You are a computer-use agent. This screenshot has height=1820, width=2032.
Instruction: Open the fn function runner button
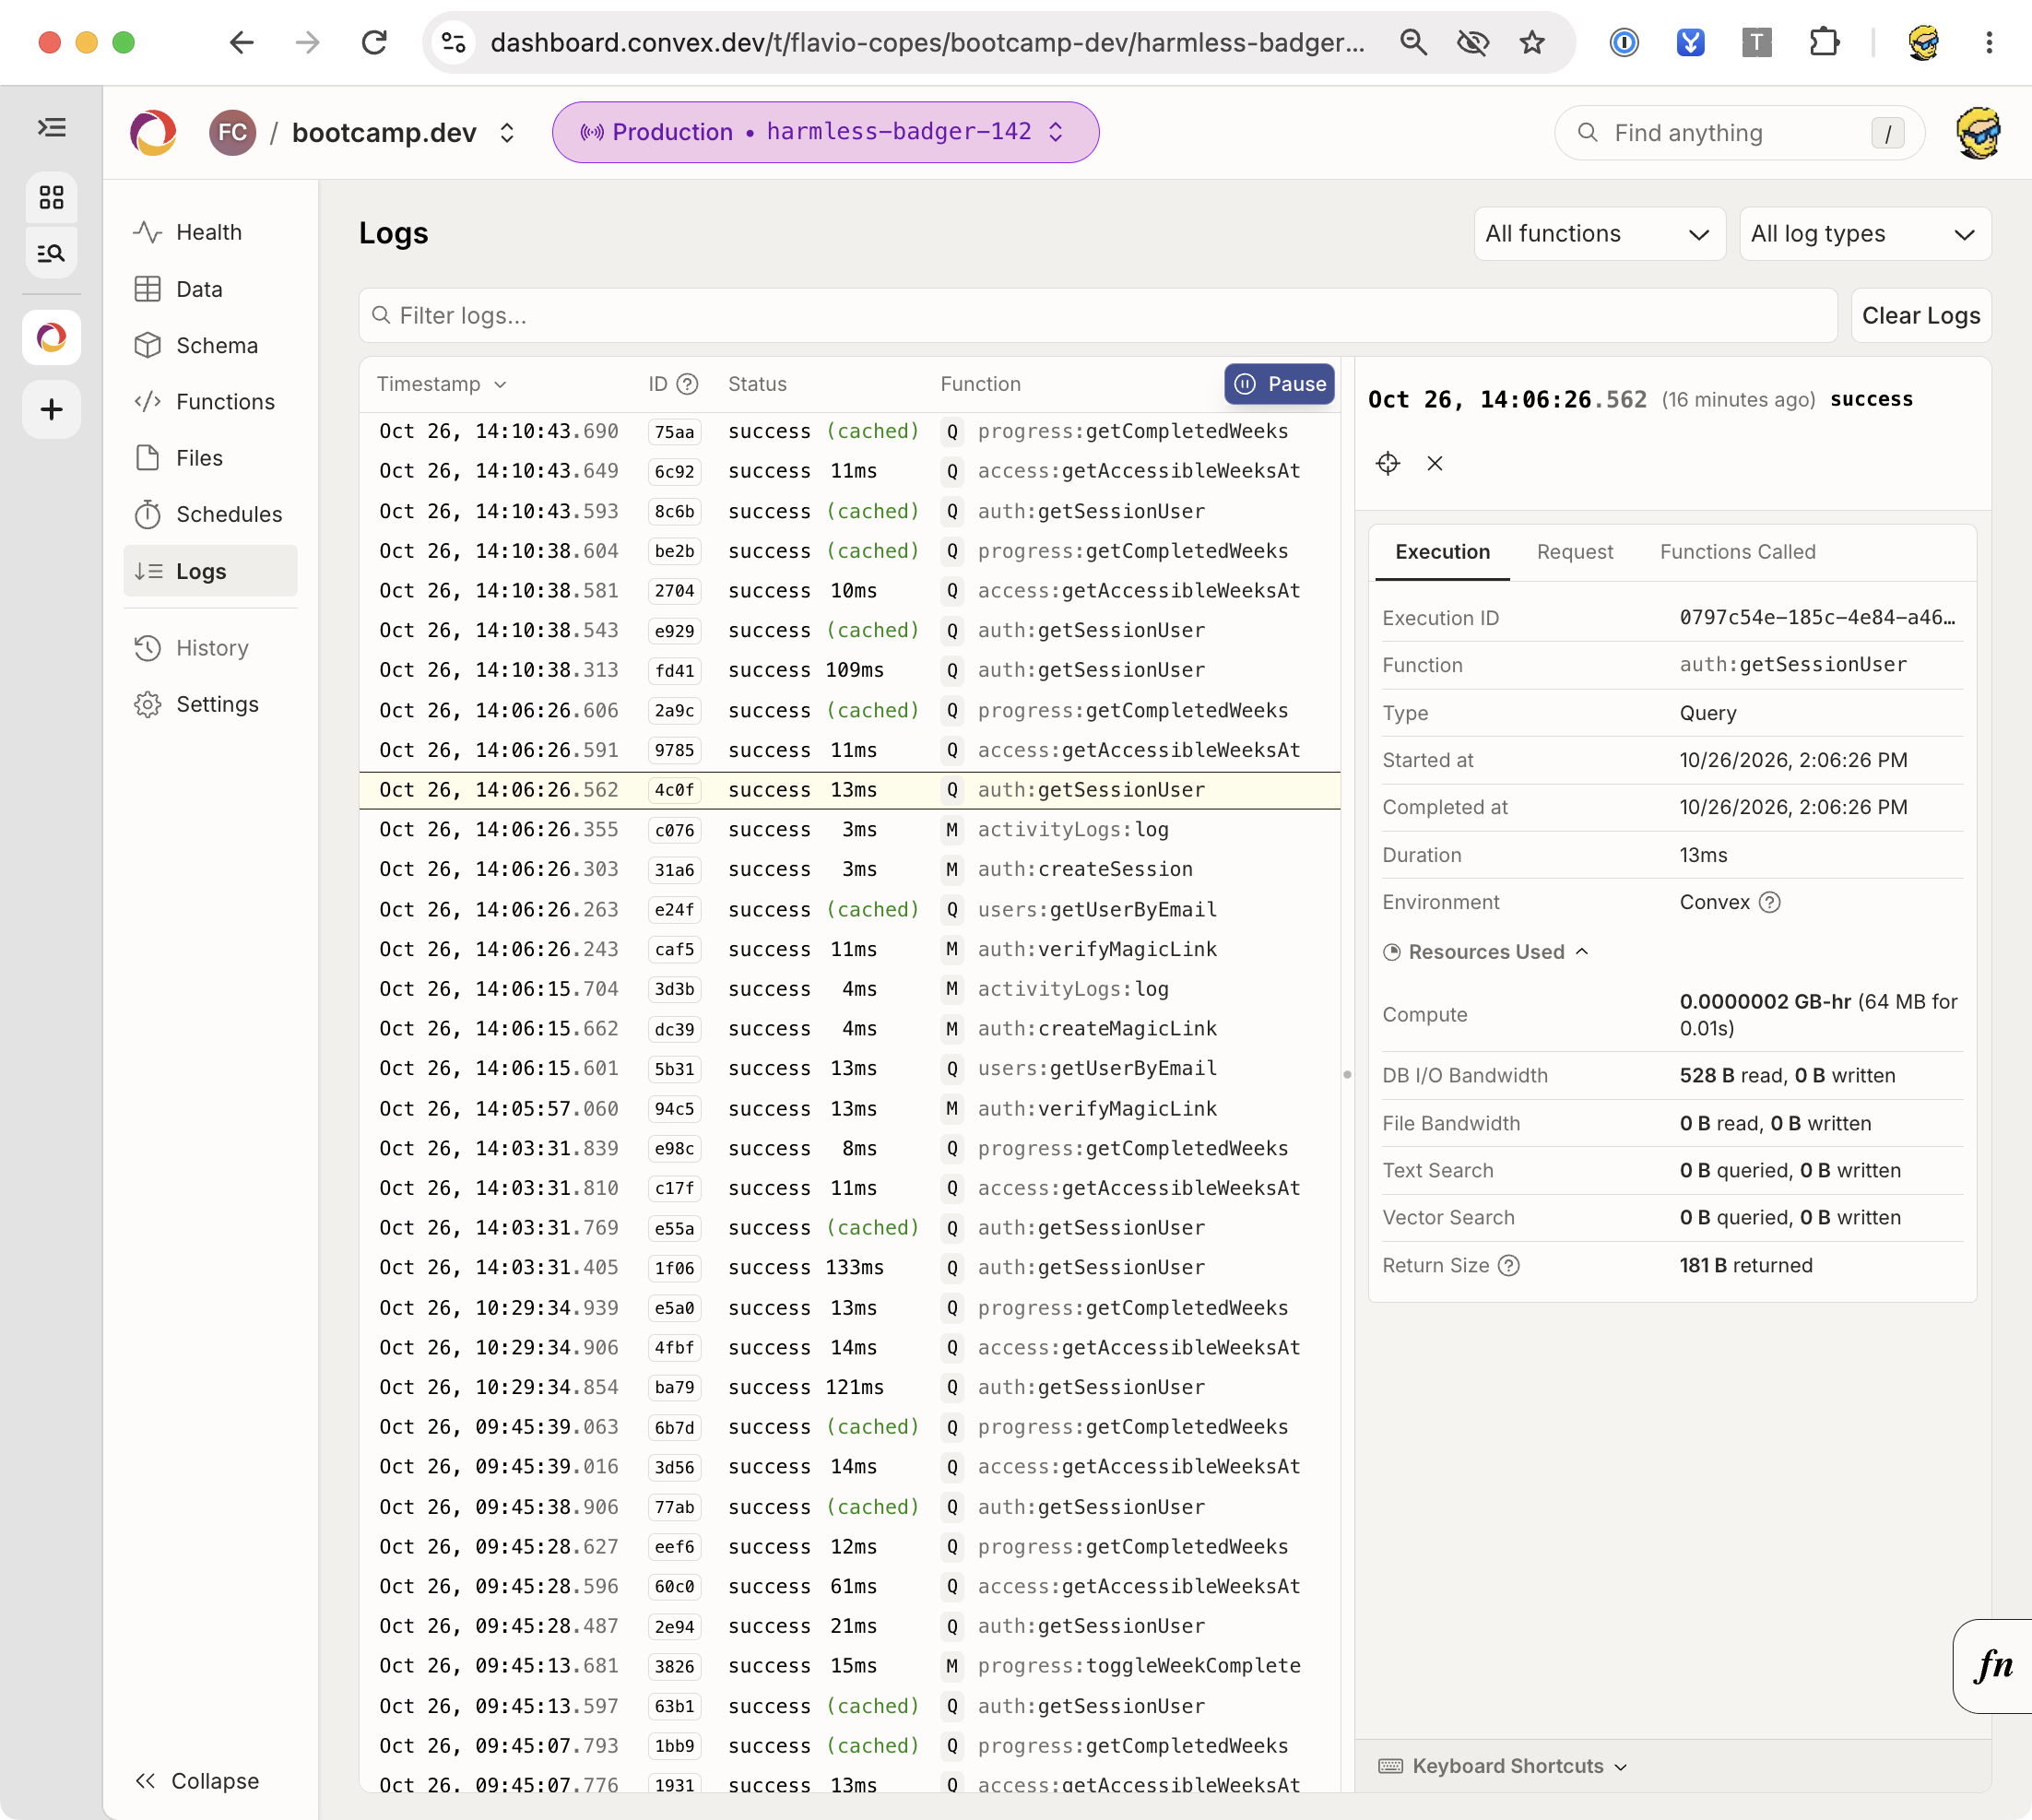1993,1666
